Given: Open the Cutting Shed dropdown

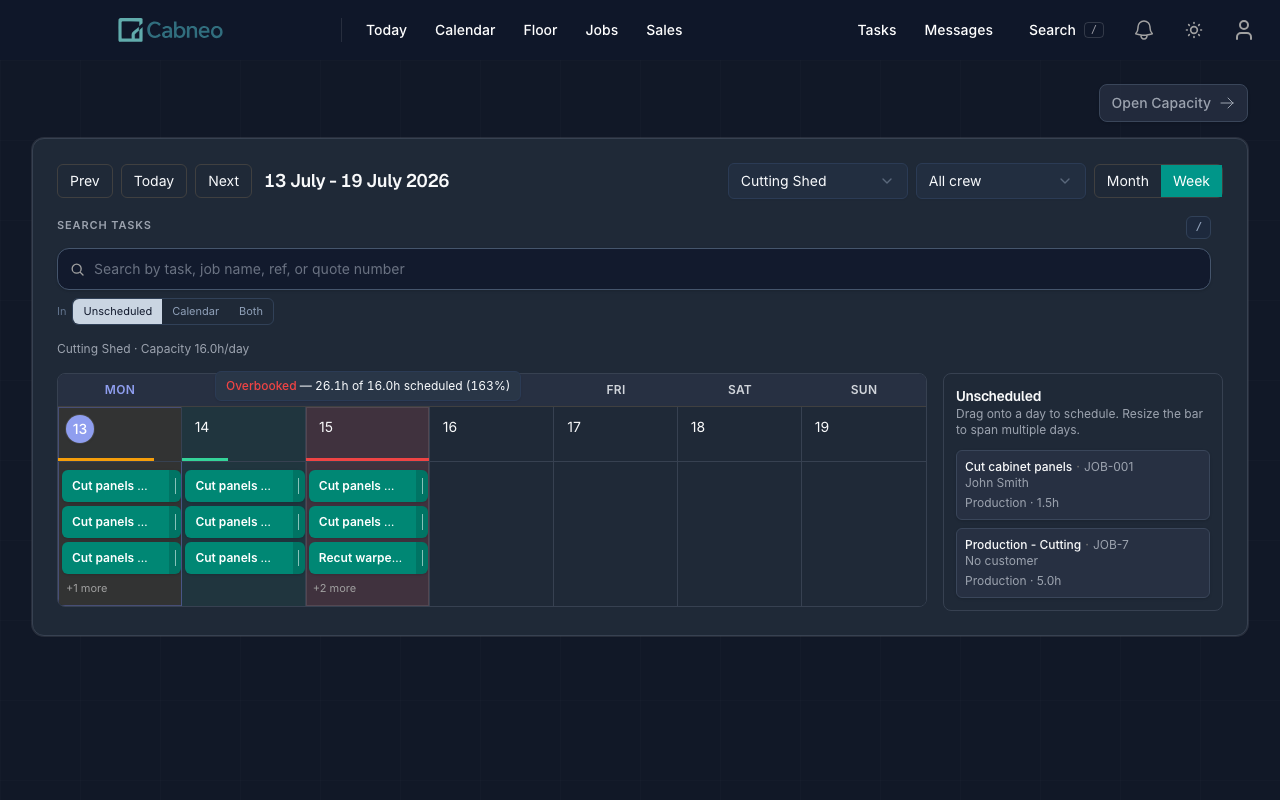Looking at the screenshot, I should 818,181.
